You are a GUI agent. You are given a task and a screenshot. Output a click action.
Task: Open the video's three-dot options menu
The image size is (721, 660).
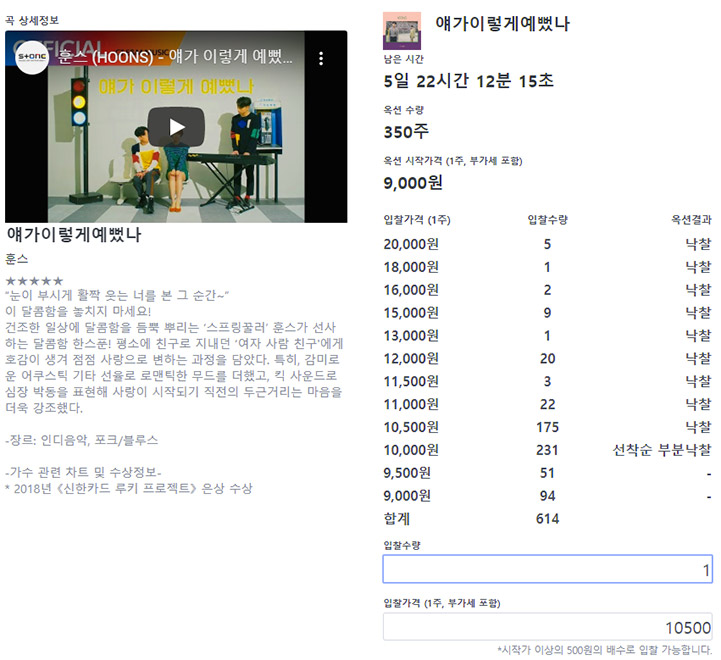tap(321, 58)
